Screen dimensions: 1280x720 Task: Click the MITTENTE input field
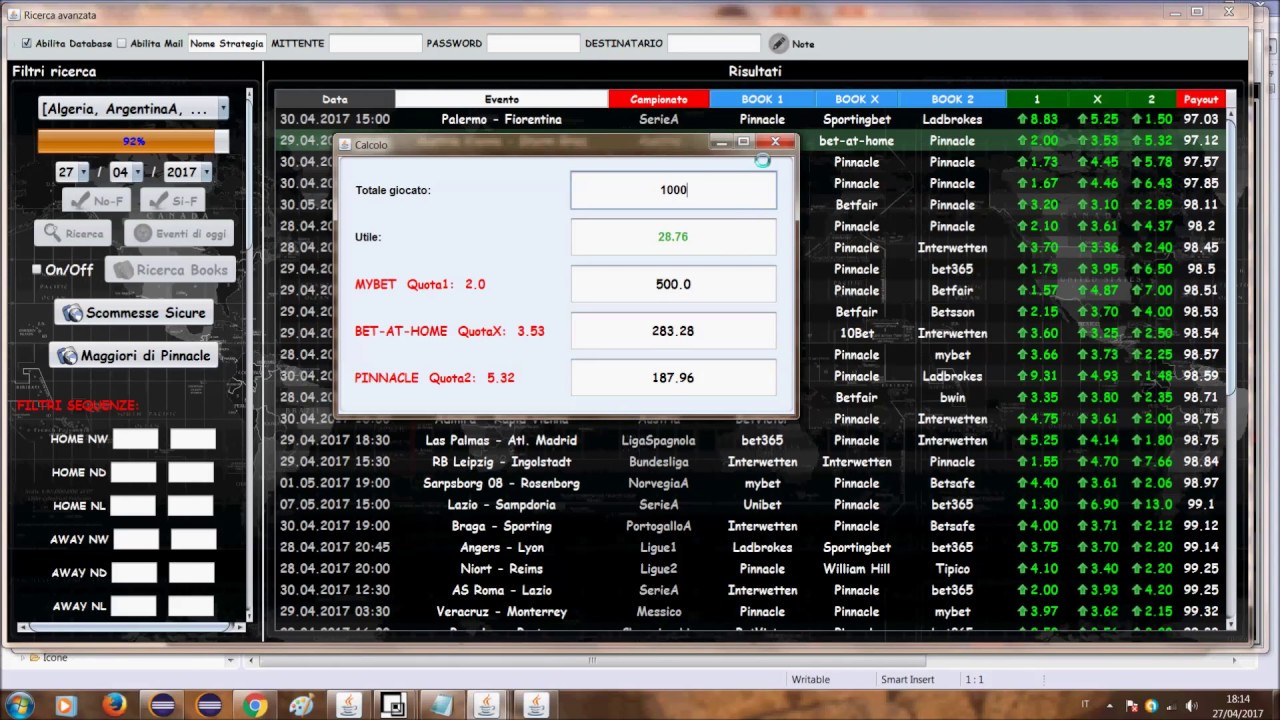click(x=375, y=43)
